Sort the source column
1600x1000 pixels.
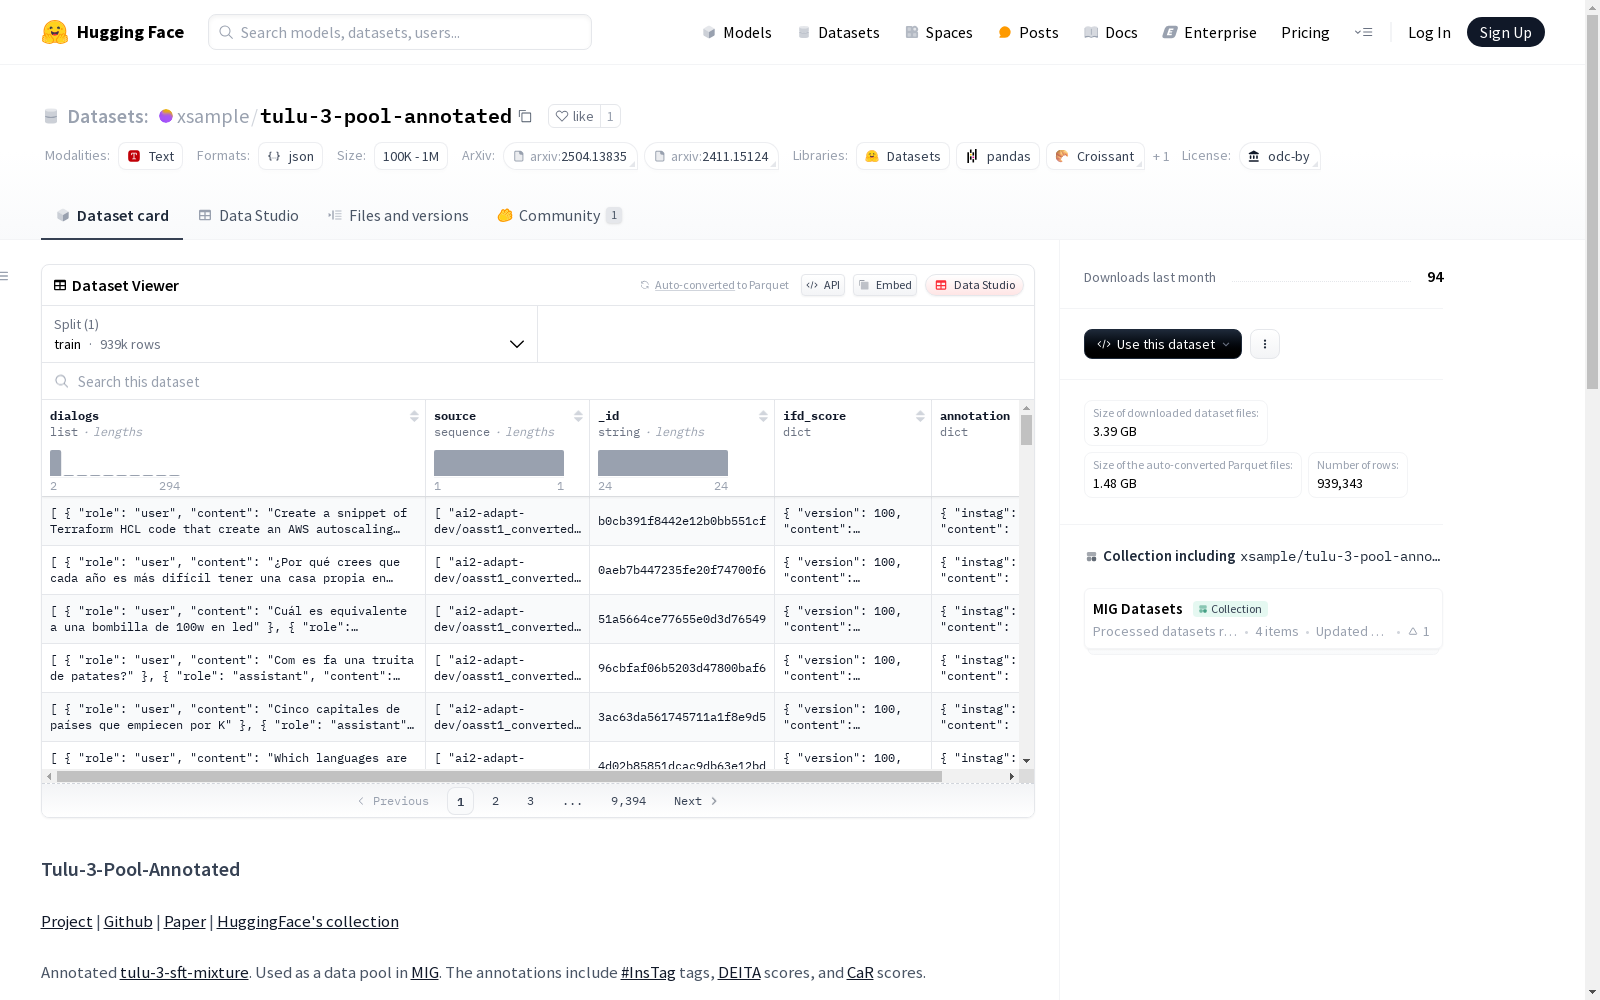click(578, 416)
